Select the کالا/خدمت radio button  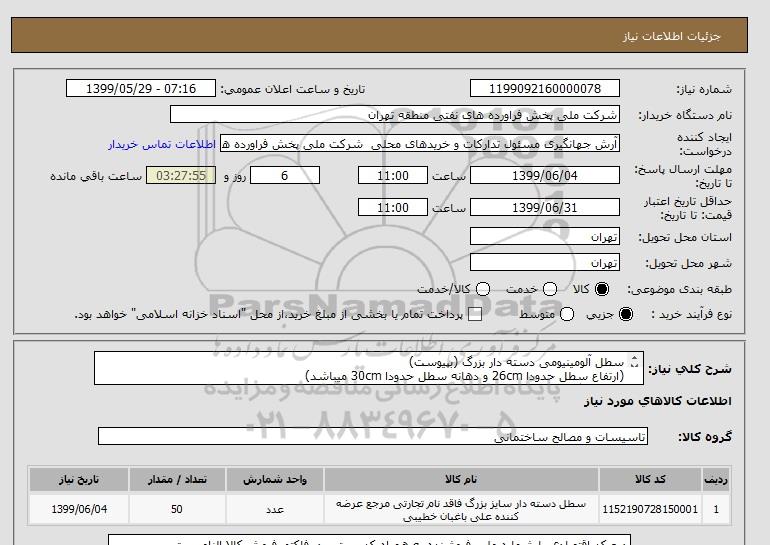[x=483, y=289]
